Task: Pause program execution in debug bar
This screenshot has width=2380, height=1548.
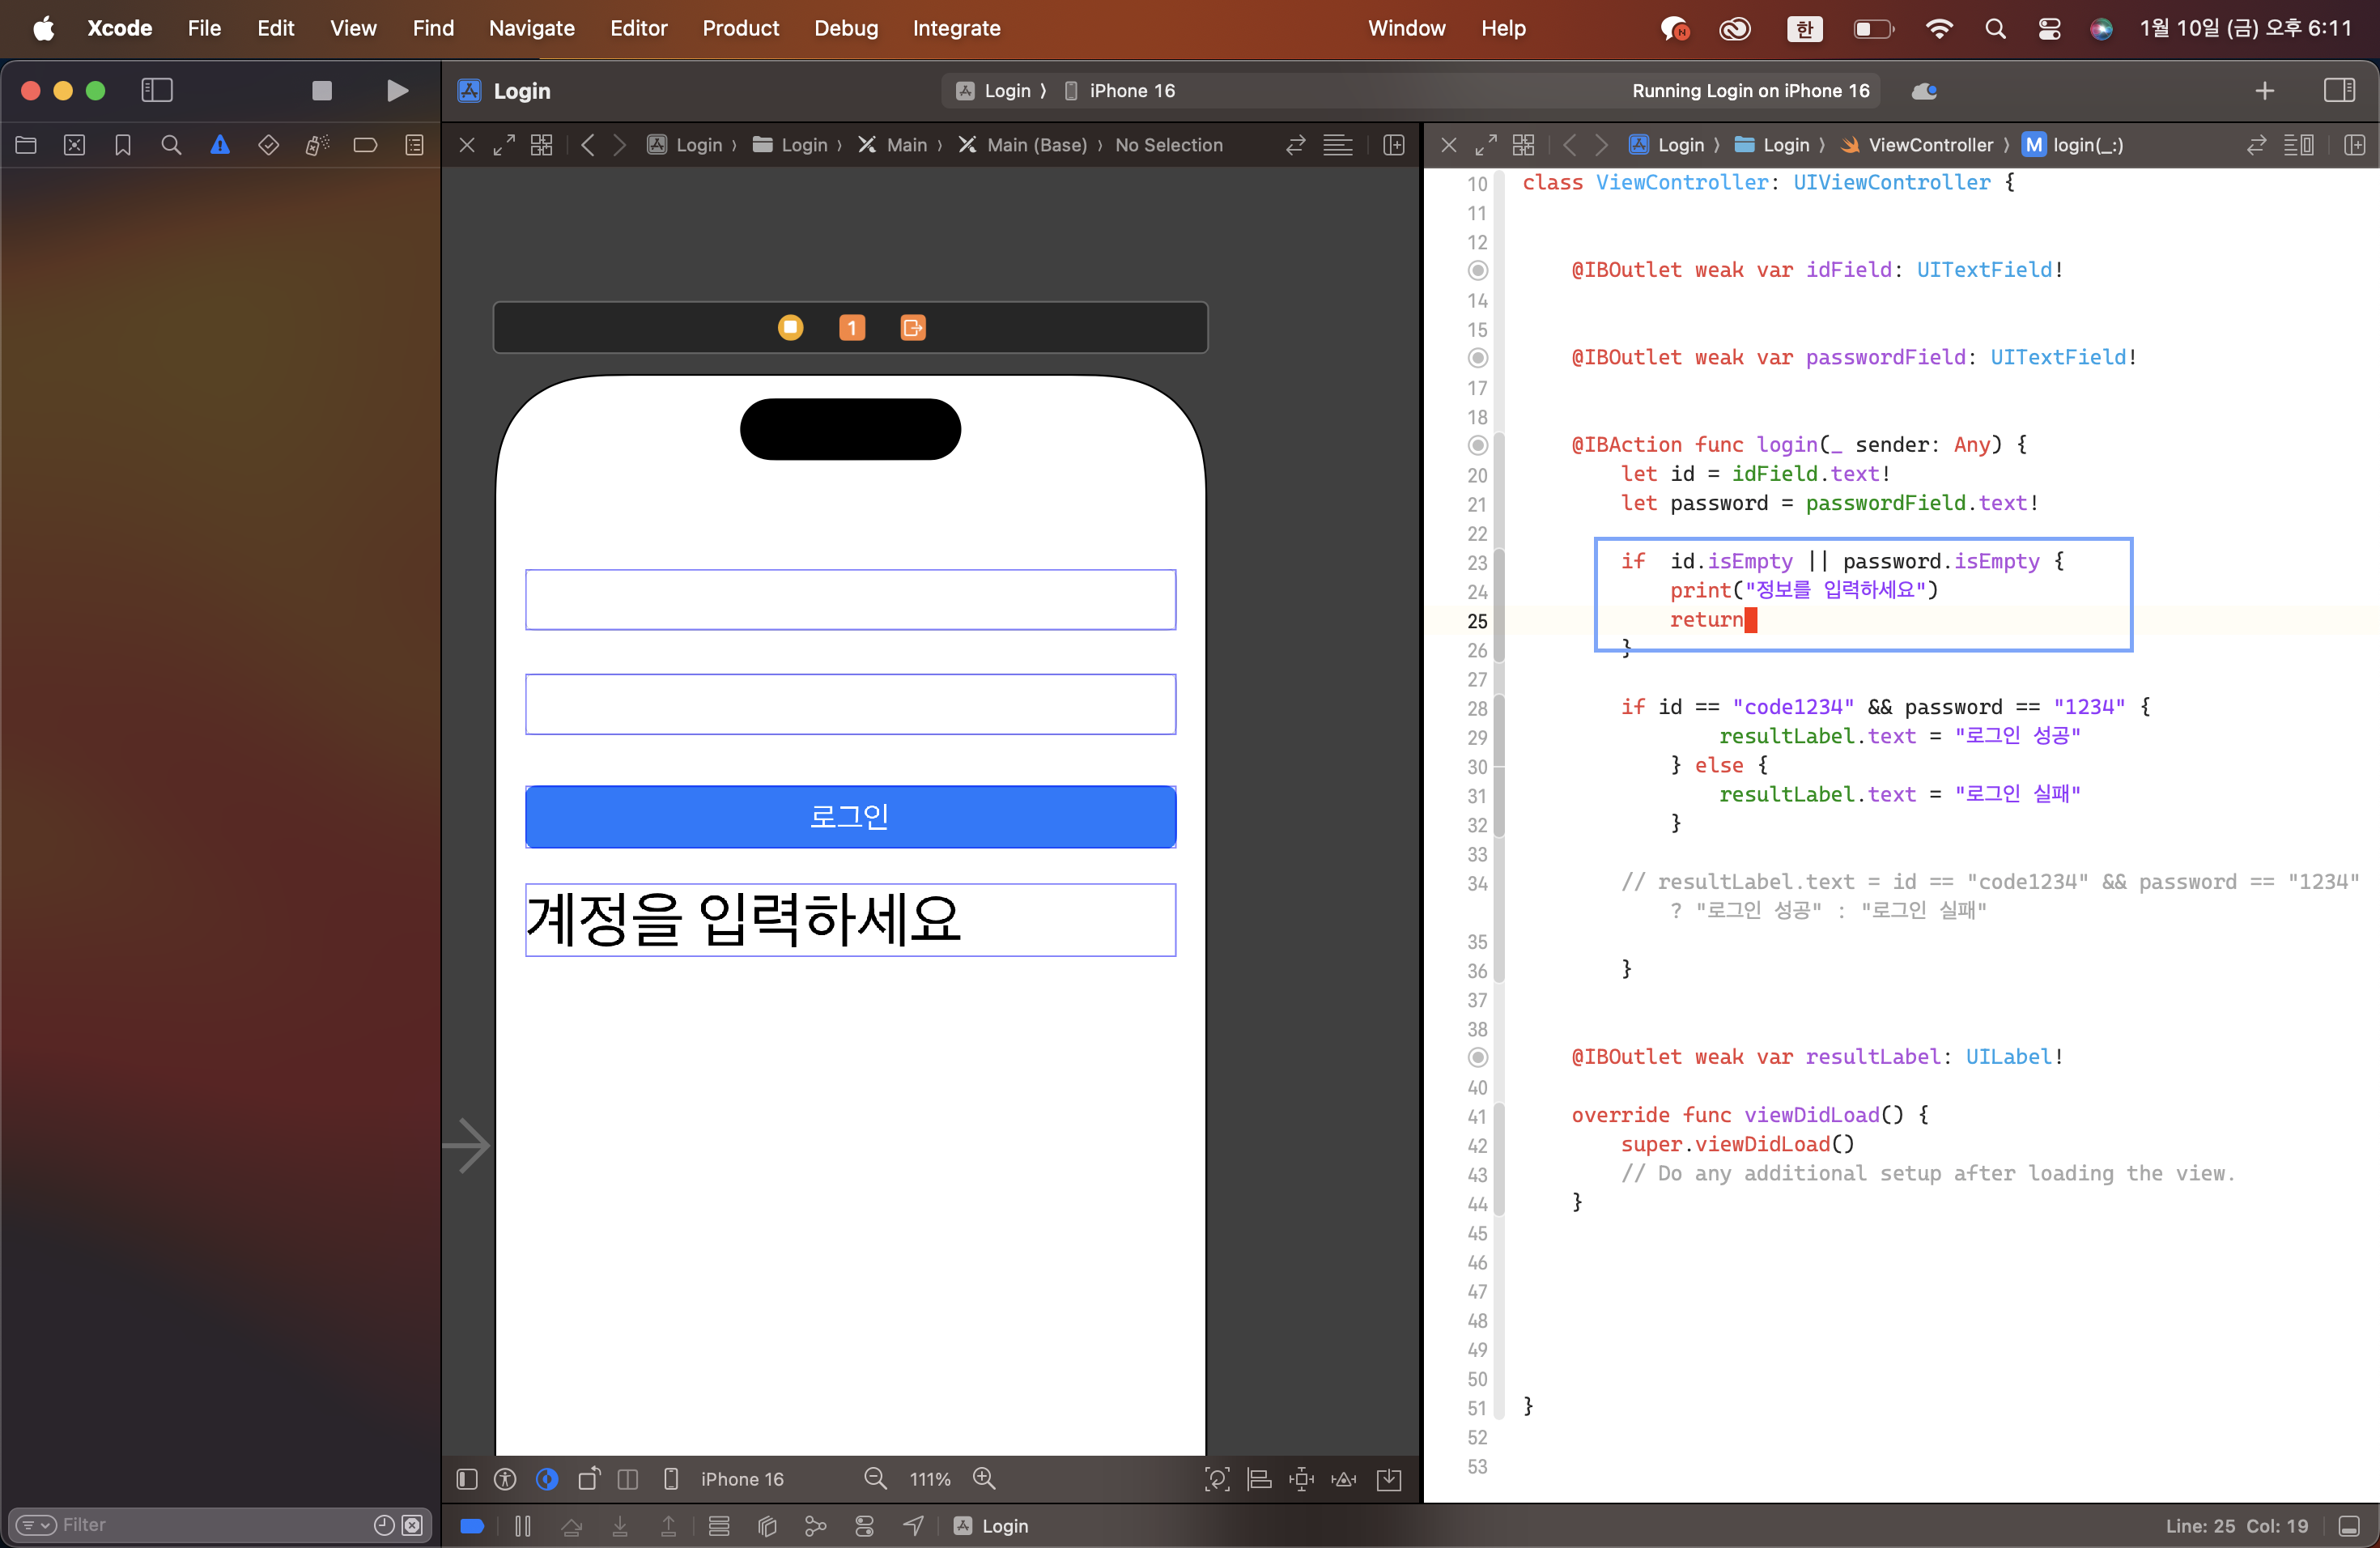Action: point(523,1526)
